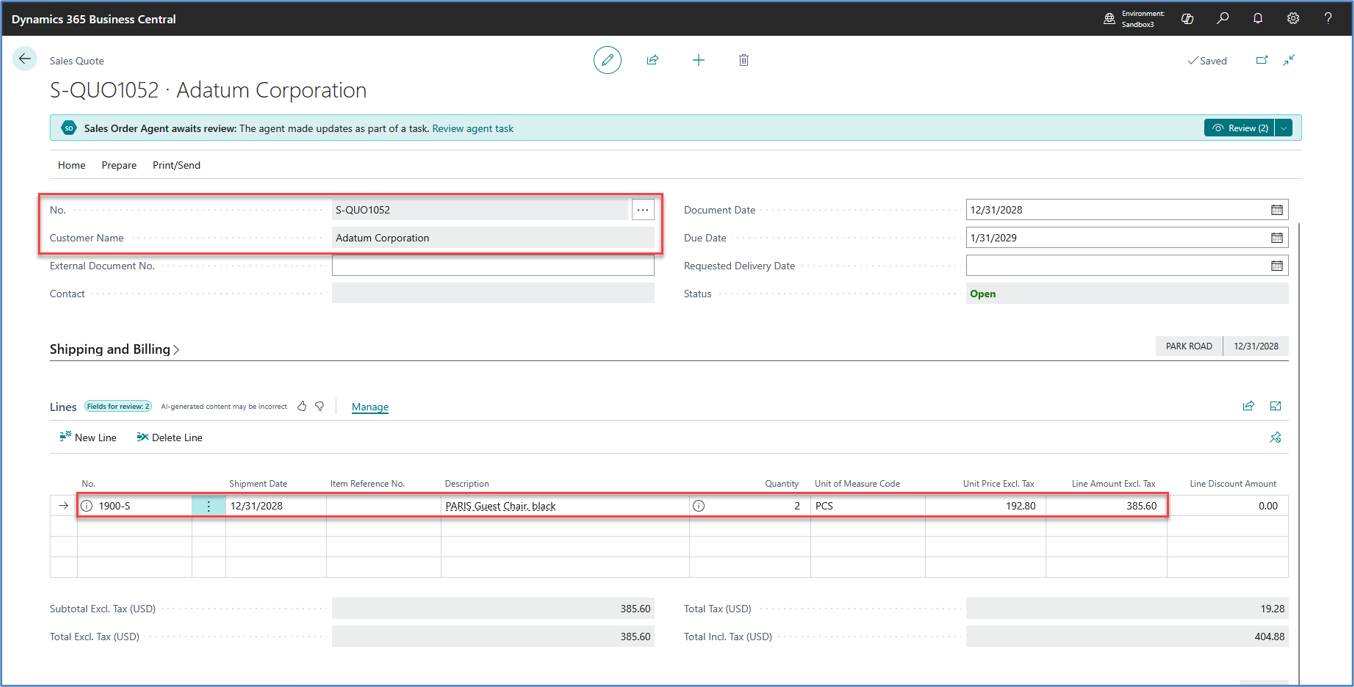Click the Sales Quote breadcrumb label

(77, 61)
